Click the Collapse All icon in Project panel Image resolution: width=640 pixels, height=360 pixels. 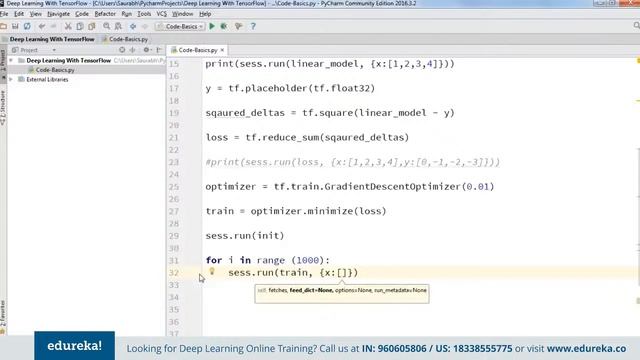pos(133,50)
